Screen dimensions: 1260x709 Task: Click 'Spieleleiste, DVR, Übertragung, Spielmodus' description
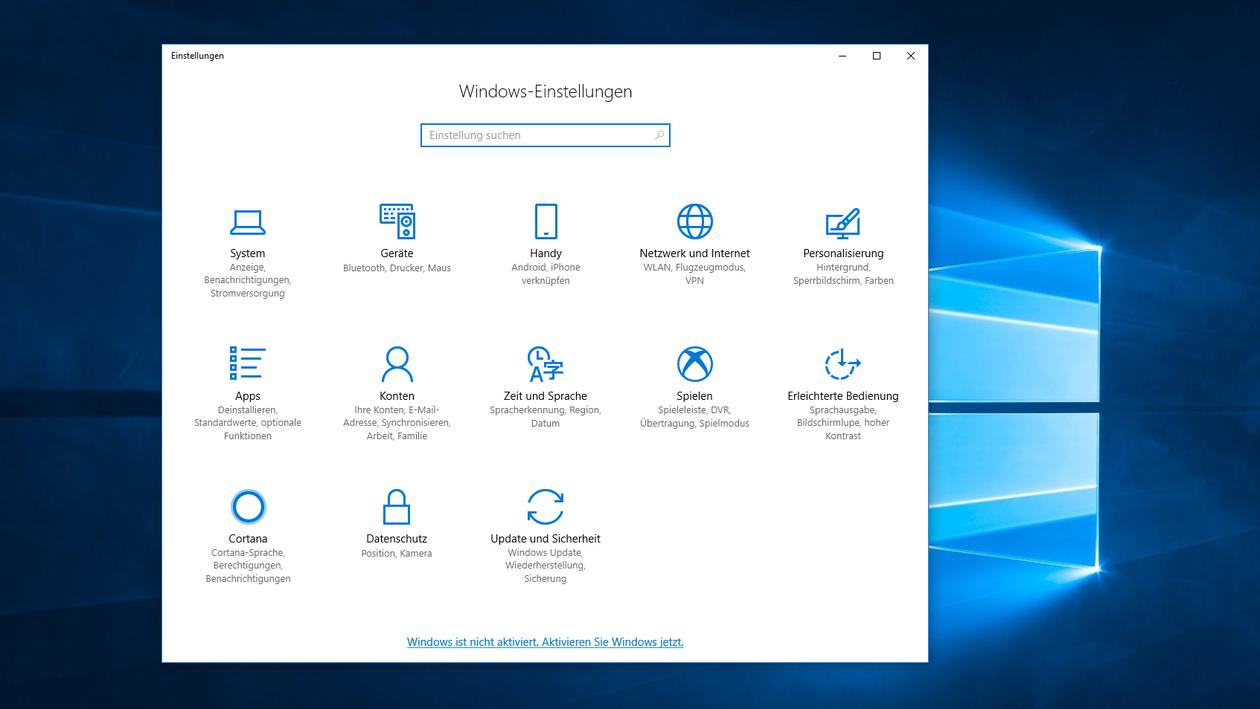(x=695, y=417)
